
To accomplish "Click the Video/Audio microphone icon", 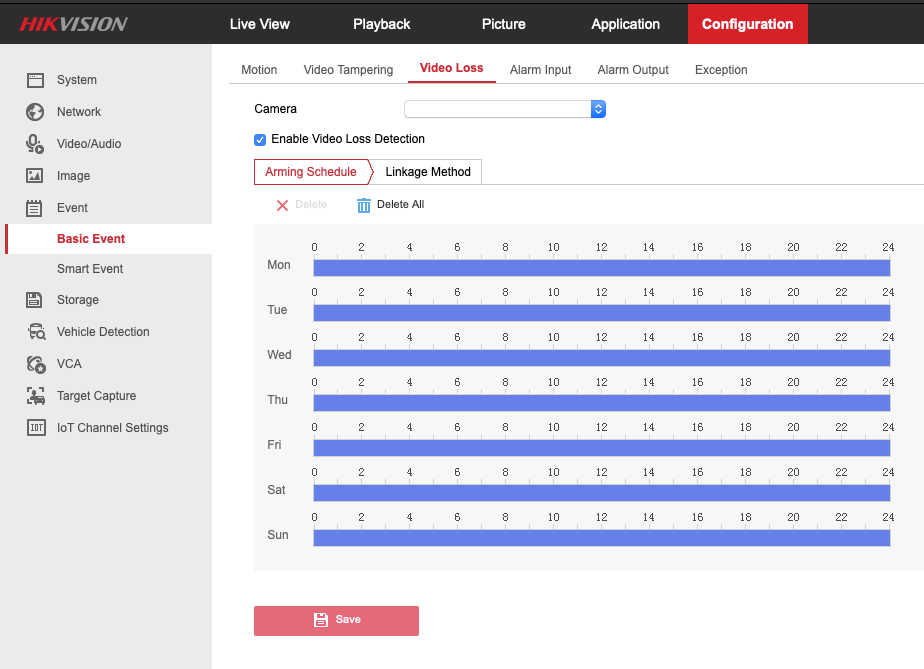I will tap(35, 144).
